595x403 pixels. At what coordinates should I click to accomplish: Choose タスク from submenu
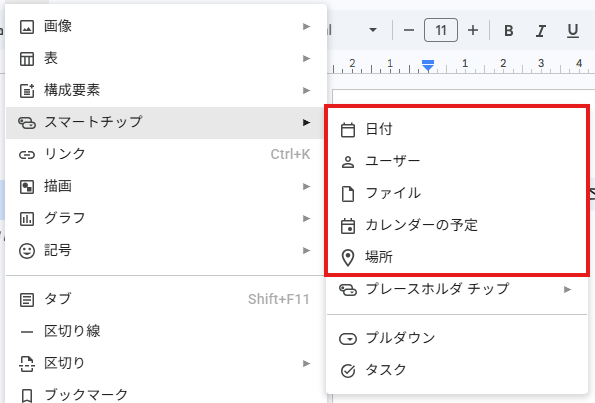[x=457, y=370]
